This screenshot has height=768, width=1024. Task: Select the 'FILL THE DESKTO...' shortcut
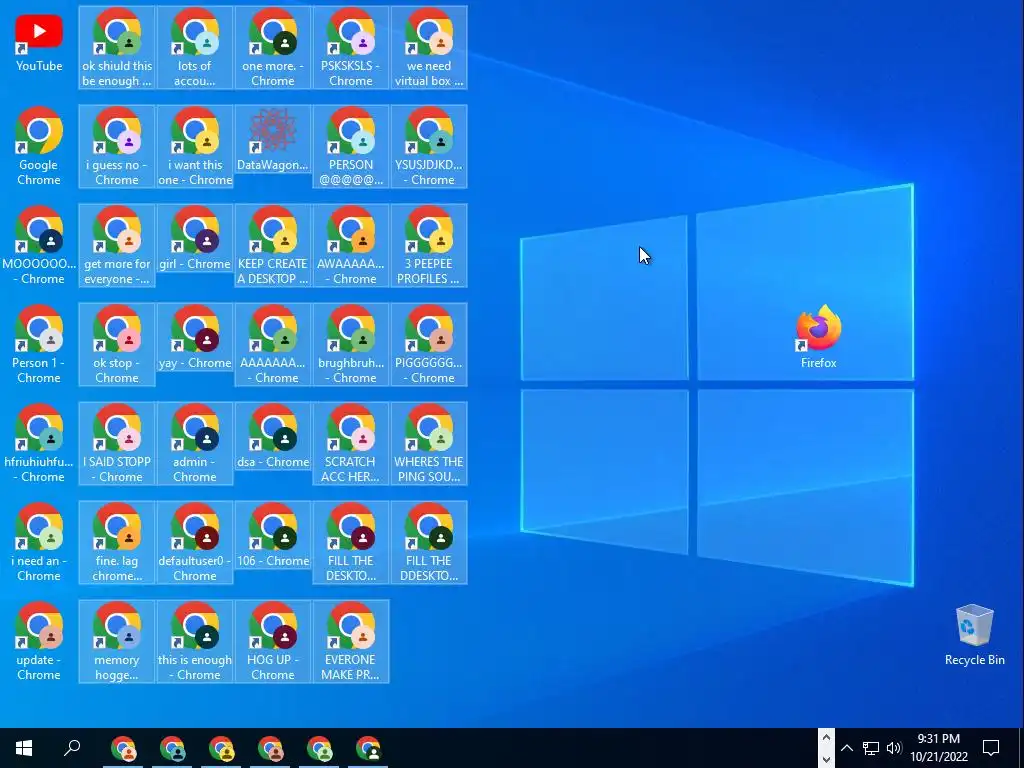(351, 542)
